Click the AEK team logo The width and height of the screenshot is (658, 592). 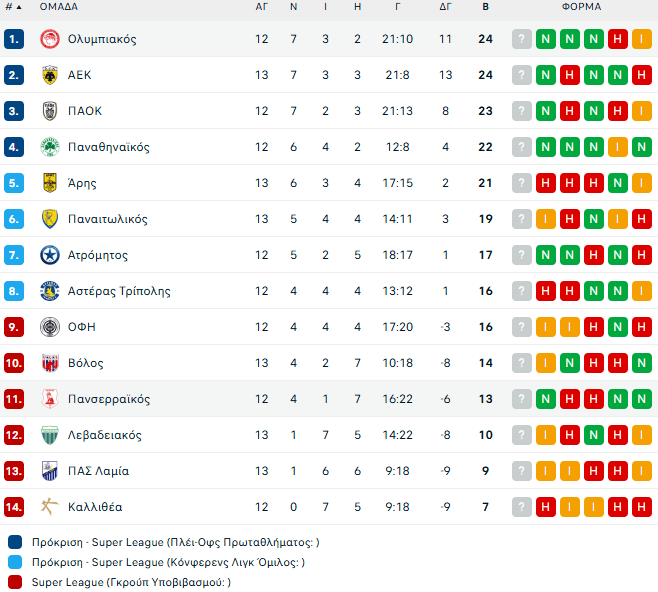coord(49,75)
